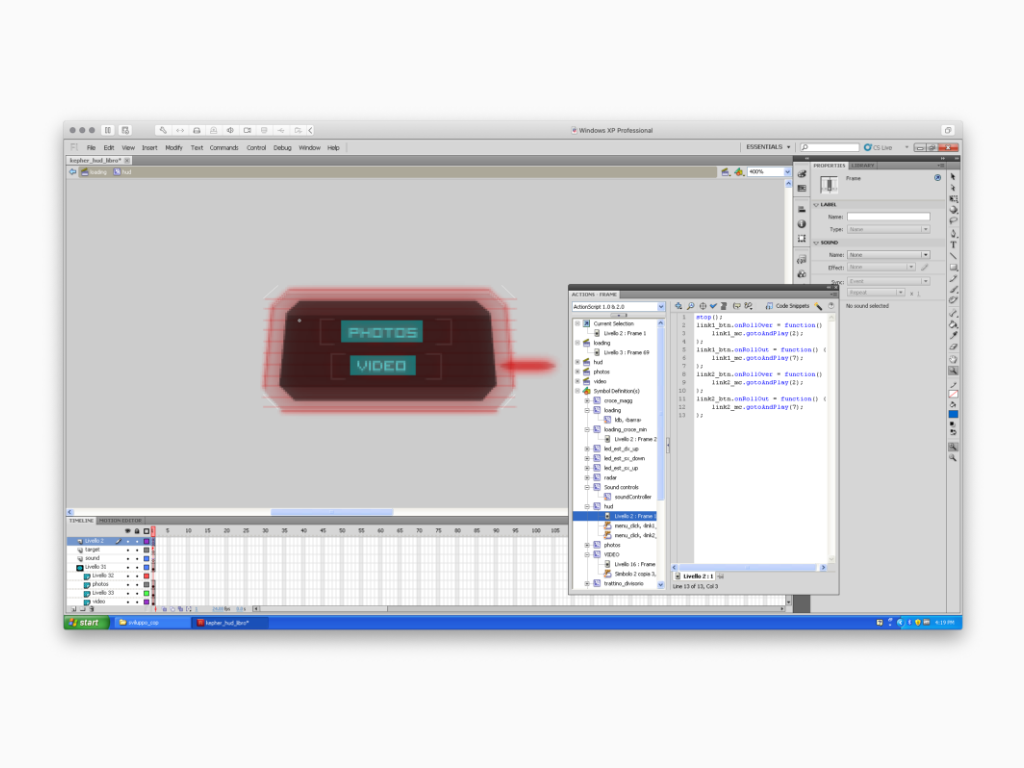This screenshot has height=768, width=1024.
Task: Open the Commands menu
Action: tap(224, 148)
